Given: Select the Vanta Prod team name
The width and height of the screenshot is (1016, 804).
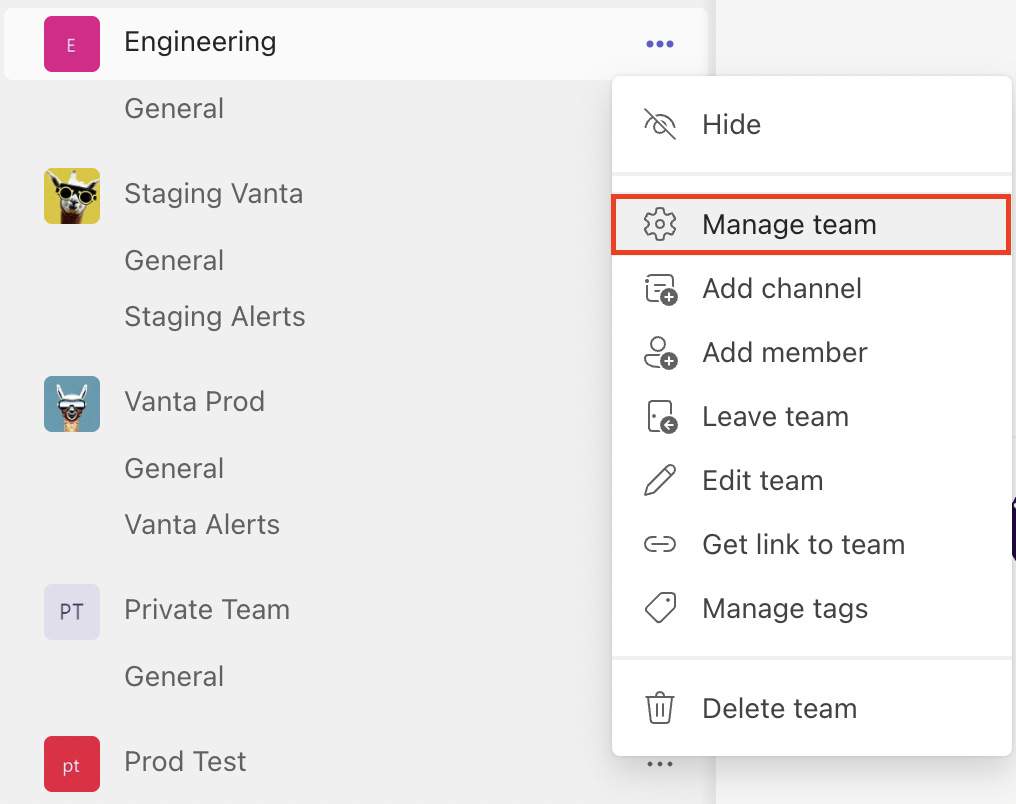Looking at the screenshot, I should 194,402.
